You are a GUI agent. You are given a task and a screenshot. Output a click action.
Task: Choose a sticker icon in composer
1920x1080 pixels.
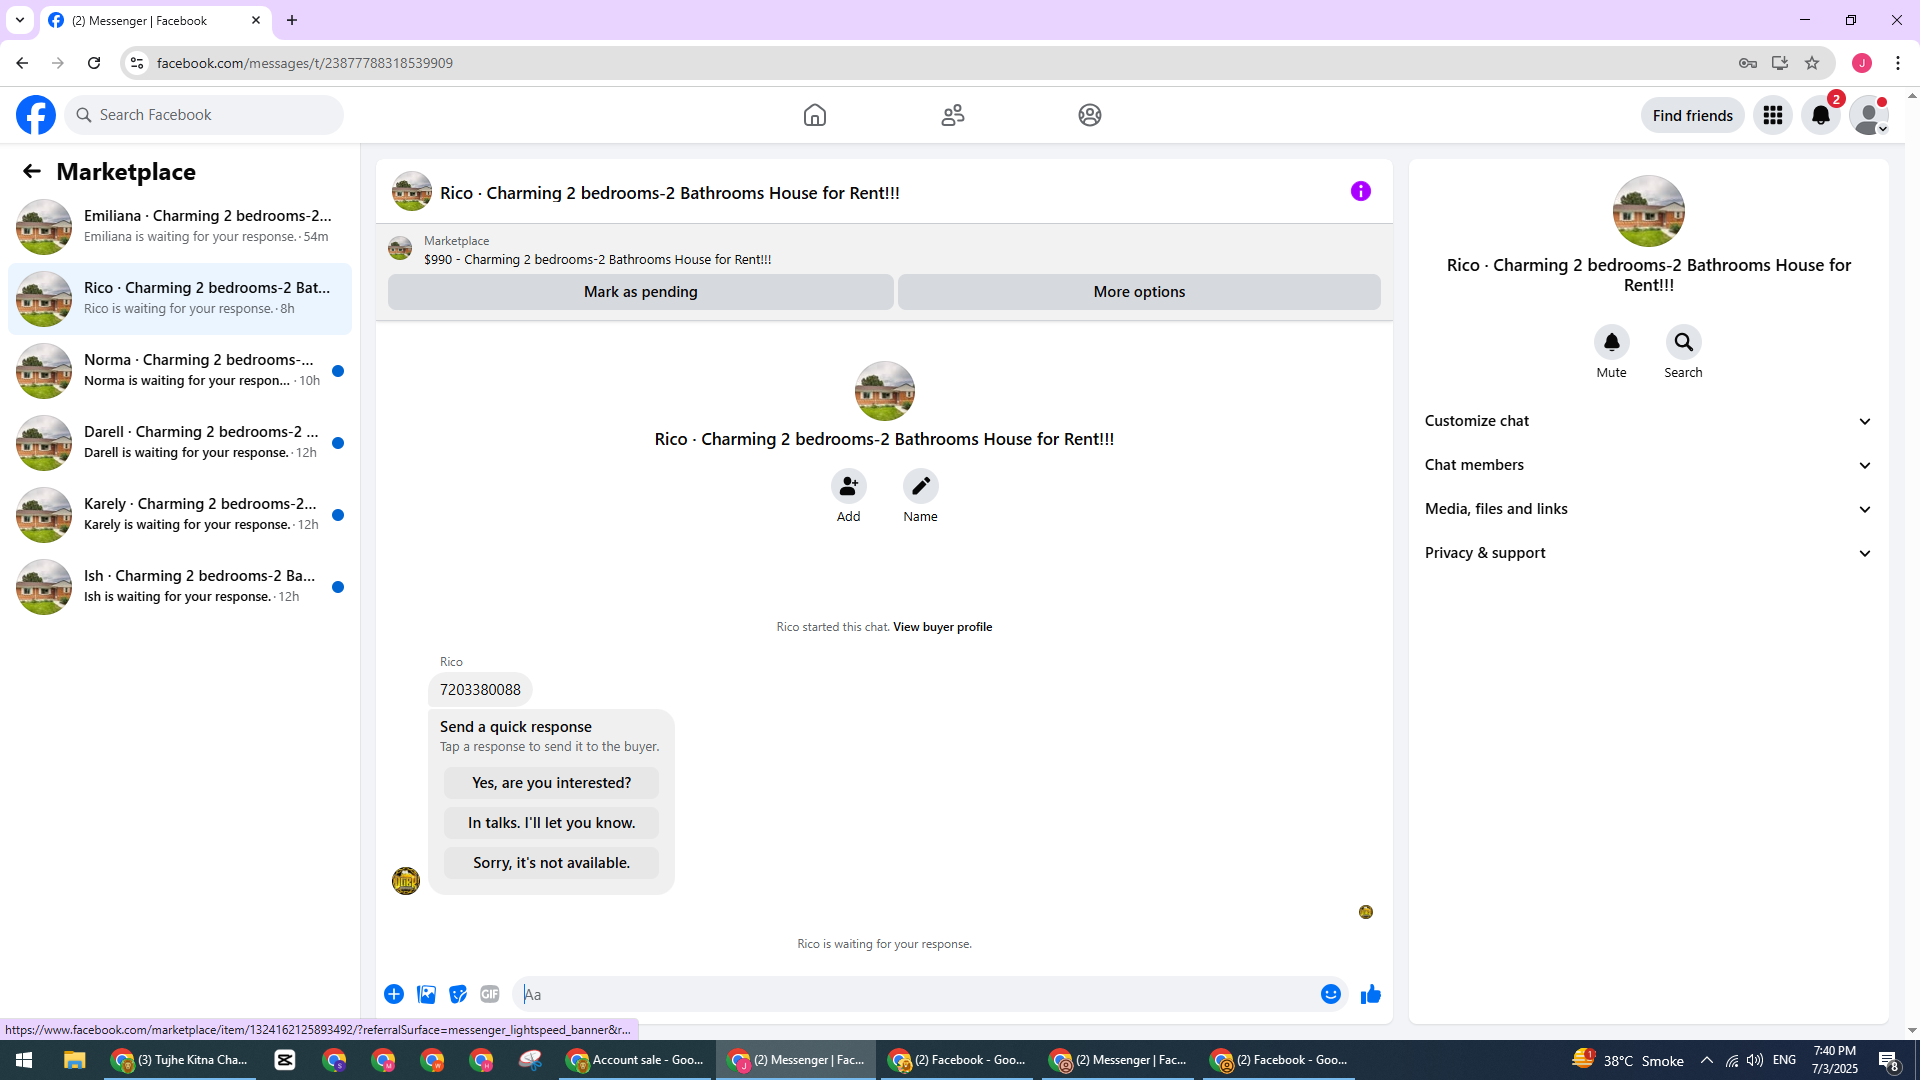[x=458, y=994]
